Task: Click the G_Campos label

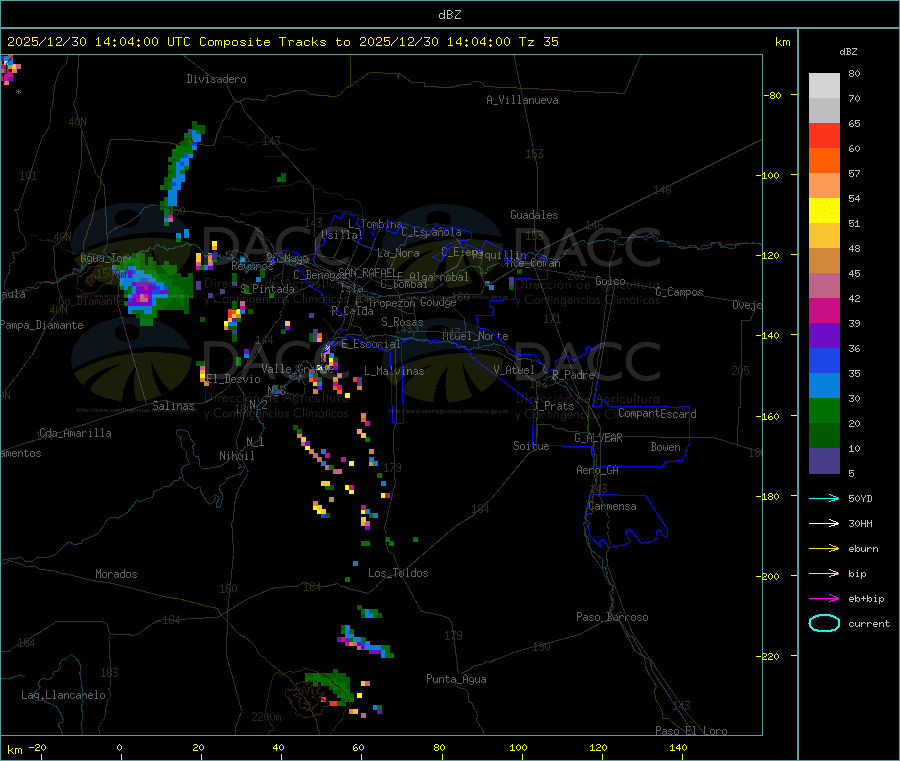Action: pyautogui.click(x=680, y=292)
